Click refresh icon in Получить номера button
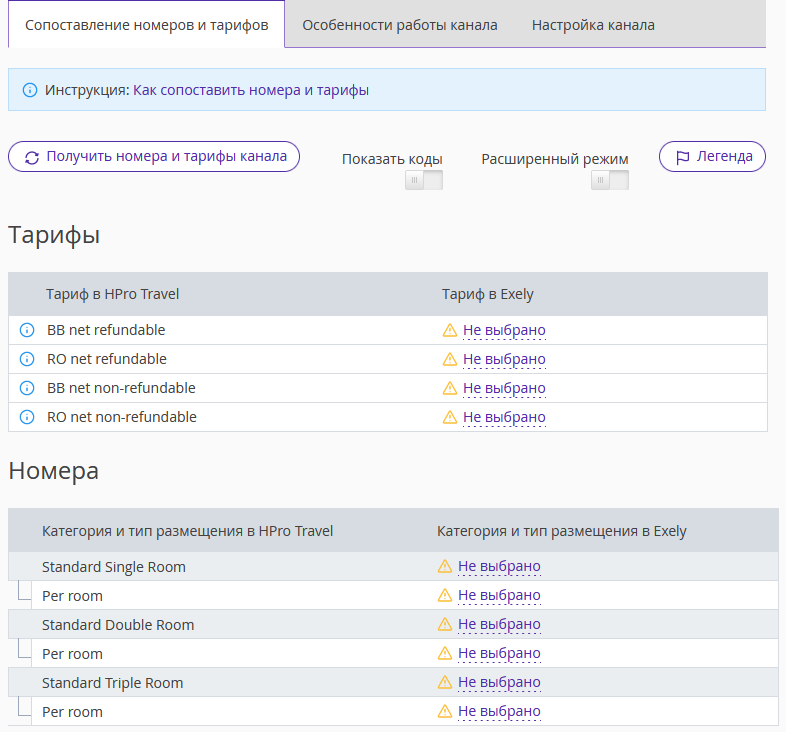This screenshot has width=786, height=732. (x=32, y=157)
